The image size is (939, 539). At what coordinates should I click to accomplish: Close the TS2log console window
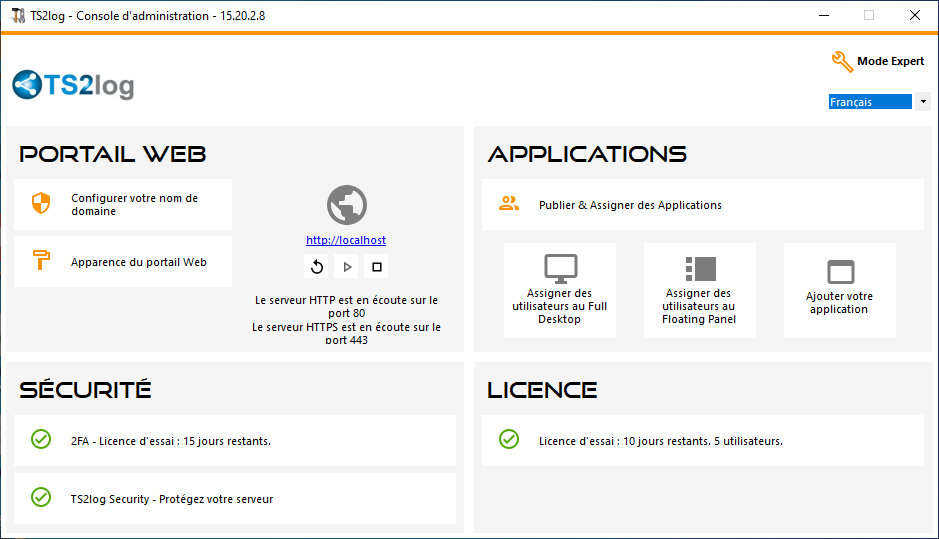pyautogui.click(x=914, y=16)
